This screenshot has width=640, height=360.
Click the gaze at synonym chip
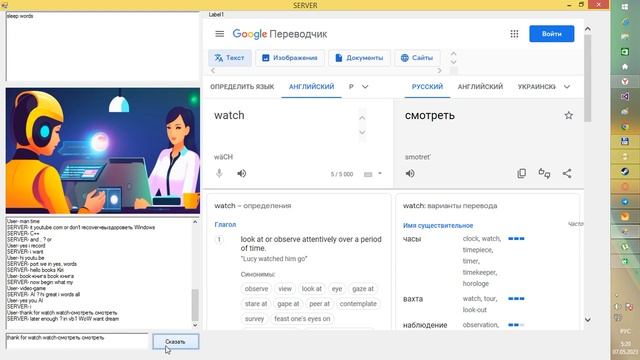pos(362,289)
